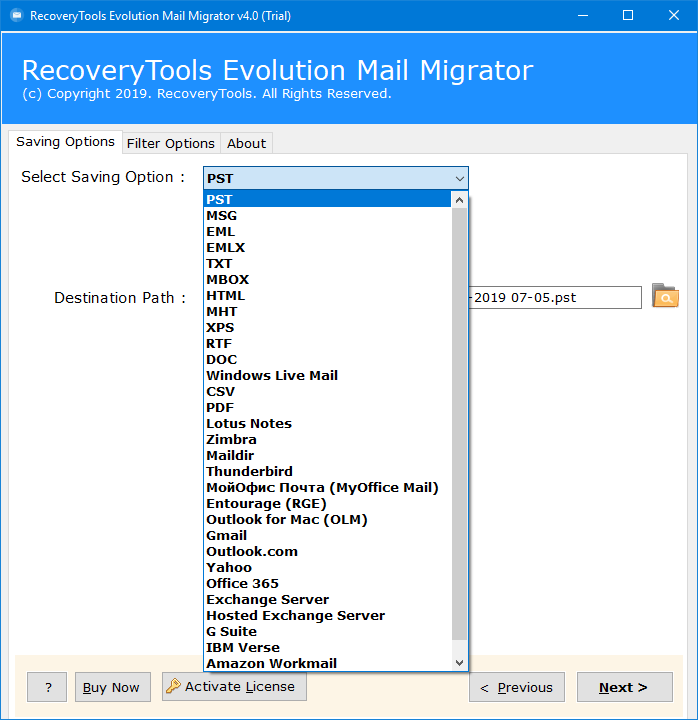Click the list scroll down arrow
The height and width of the screenshot is (720, 698).
459,663
